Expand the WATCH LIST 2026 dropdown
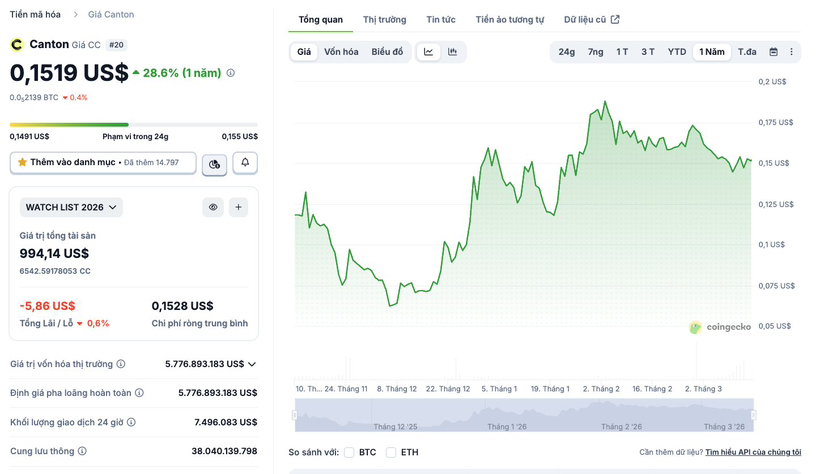 coord(71,207)
